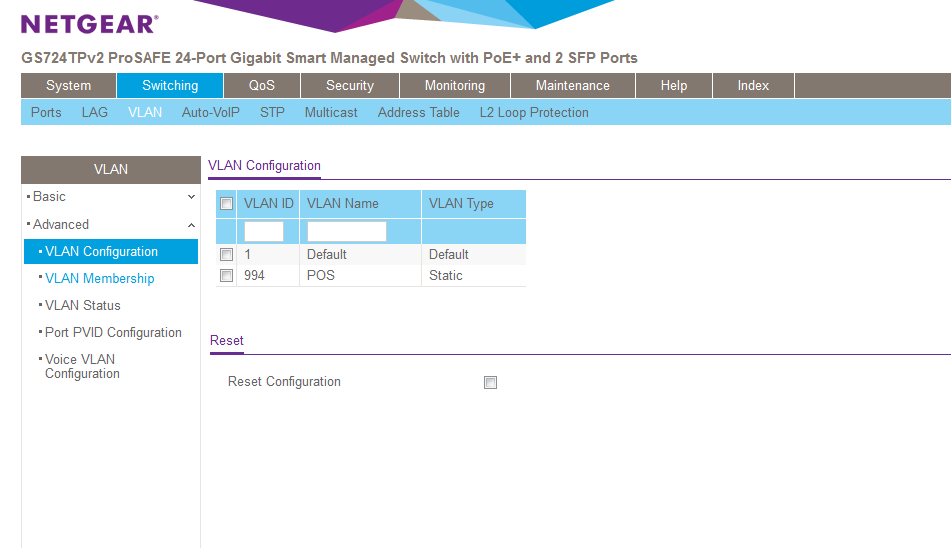
Task: Focus the VLAN Name input field
Action: [346, 232]
